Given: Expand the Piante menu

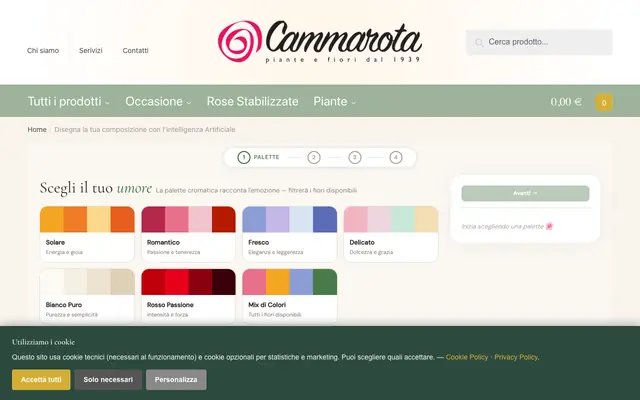Looking at the screenshot, I should [334, 101].
